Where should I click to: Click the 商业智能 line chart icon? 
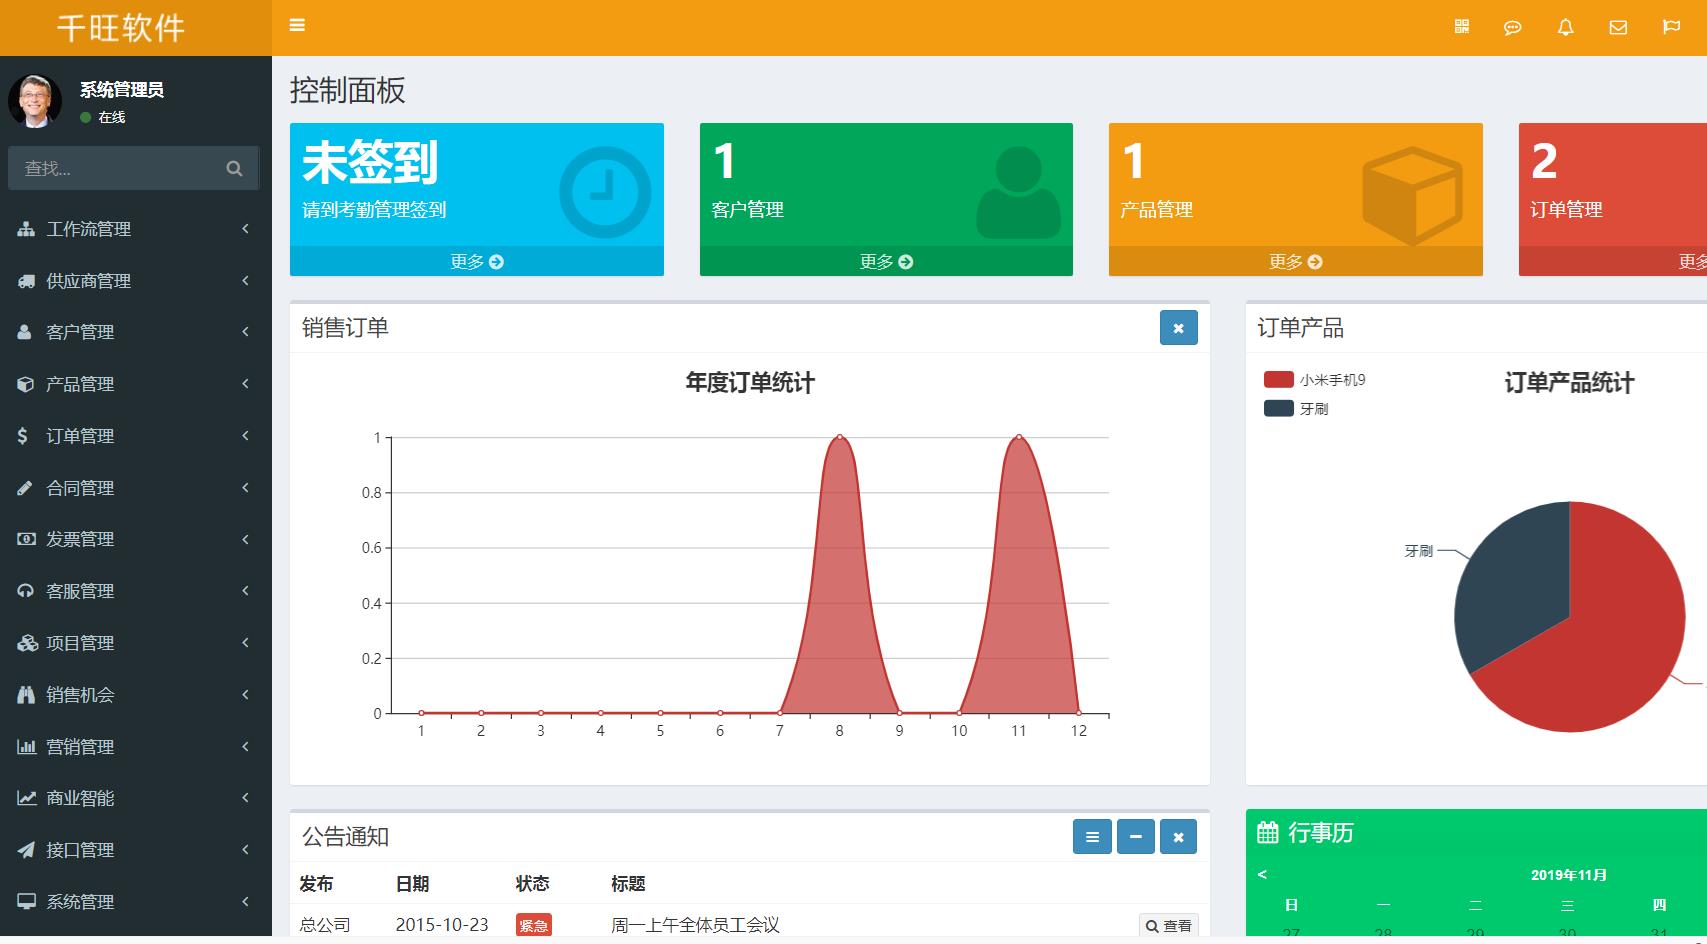click(26, 798)
